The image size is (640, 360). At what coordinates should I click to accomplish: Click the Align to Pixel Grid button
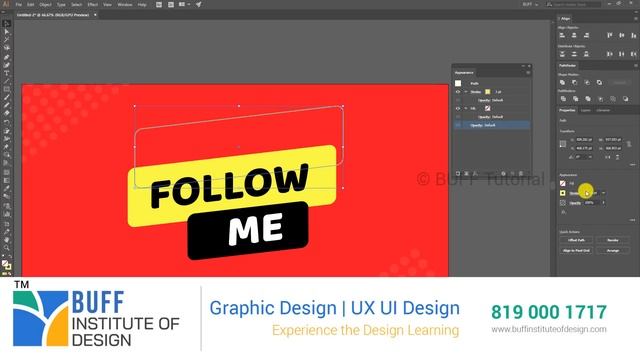coord(576,250)
